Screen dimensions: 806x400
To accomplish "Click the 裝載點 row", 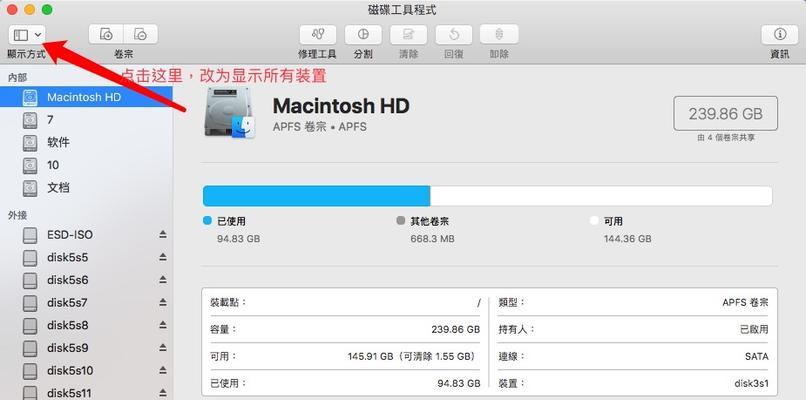I will (345, 302).
